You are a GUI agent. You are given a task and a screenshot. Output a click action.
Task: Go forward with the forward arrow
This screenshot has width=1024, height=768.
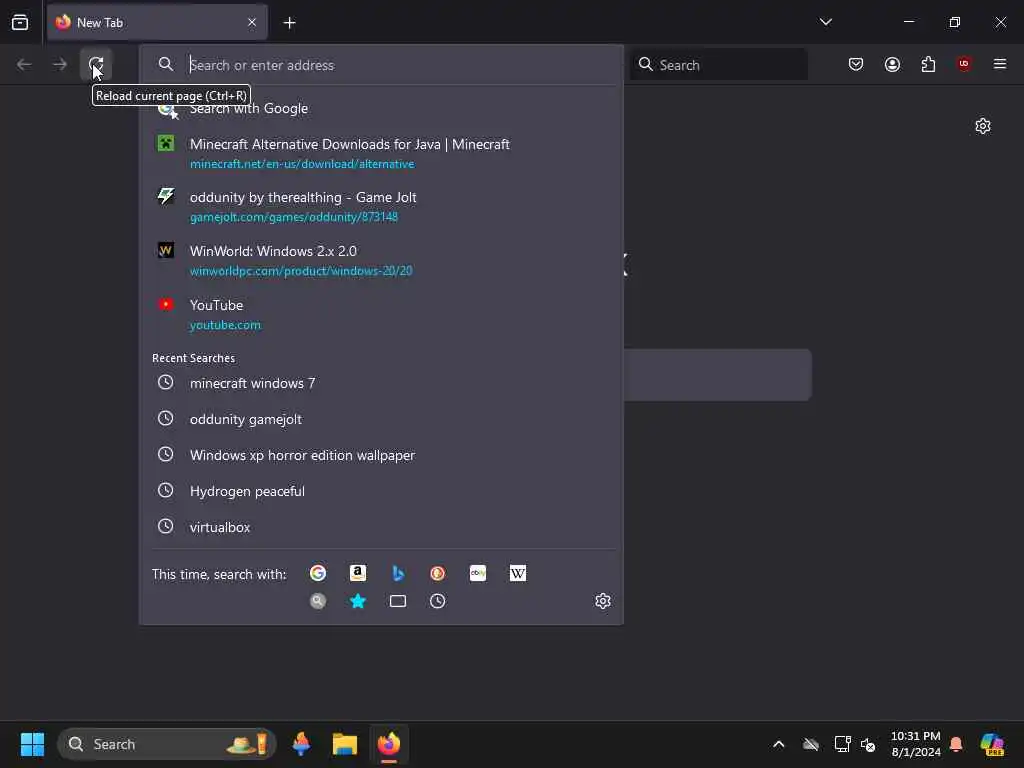click(x=59, y=64)
